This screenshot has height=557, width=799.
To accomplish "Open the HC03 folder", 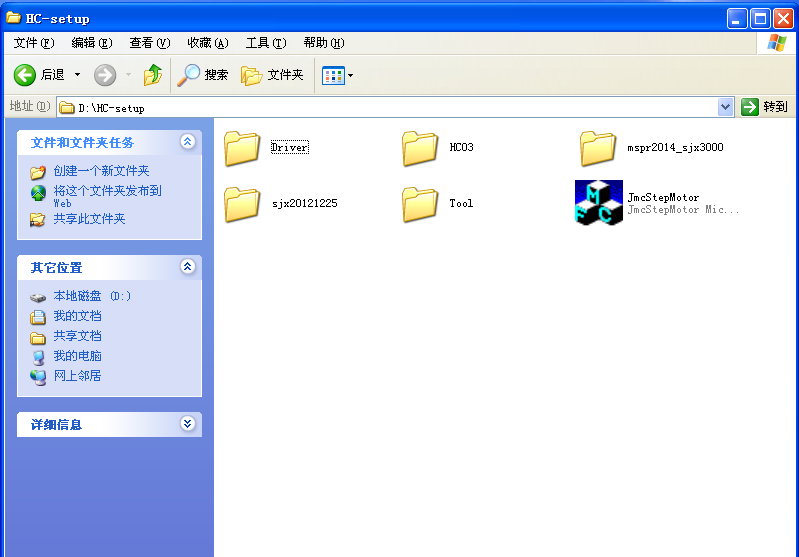I will pyautogui.click(x=420, y=148).
